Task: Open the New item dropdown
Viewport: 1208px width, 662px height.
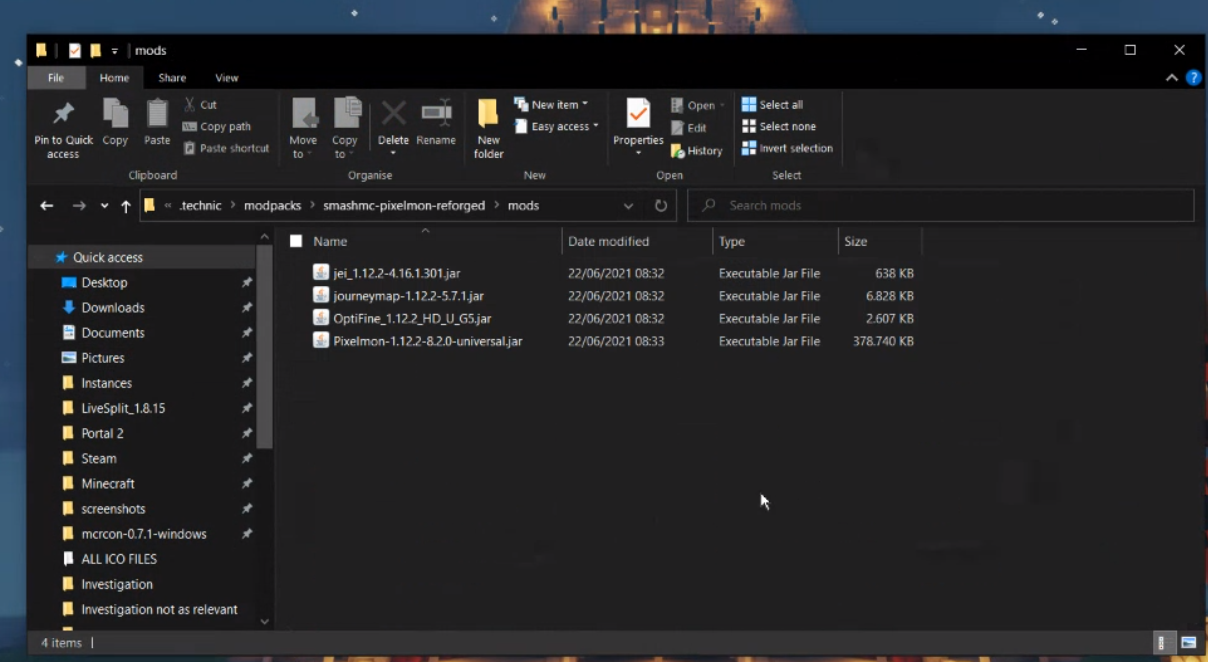Action: click(x=551, y=104)
